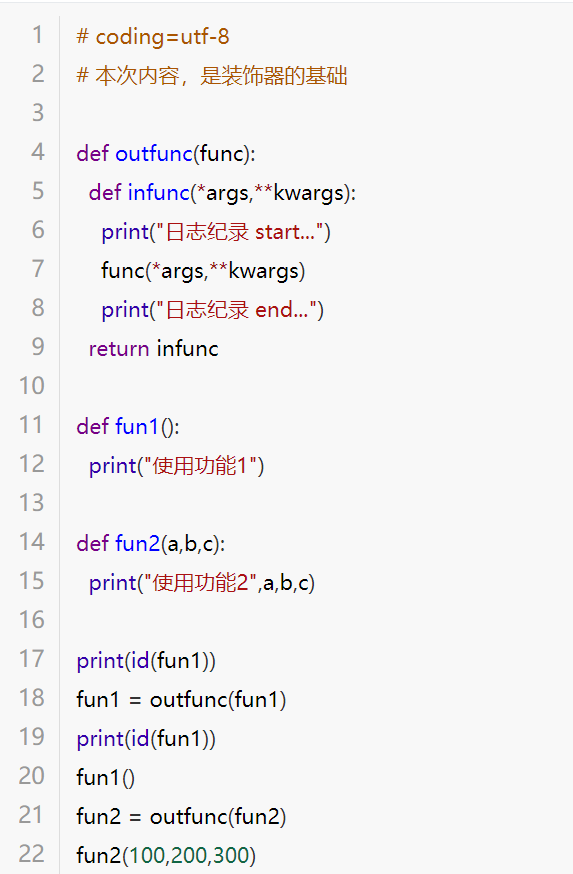The image size is (573, 874).
Task: Click the outfunc function name definition
Action: [154, 153]
